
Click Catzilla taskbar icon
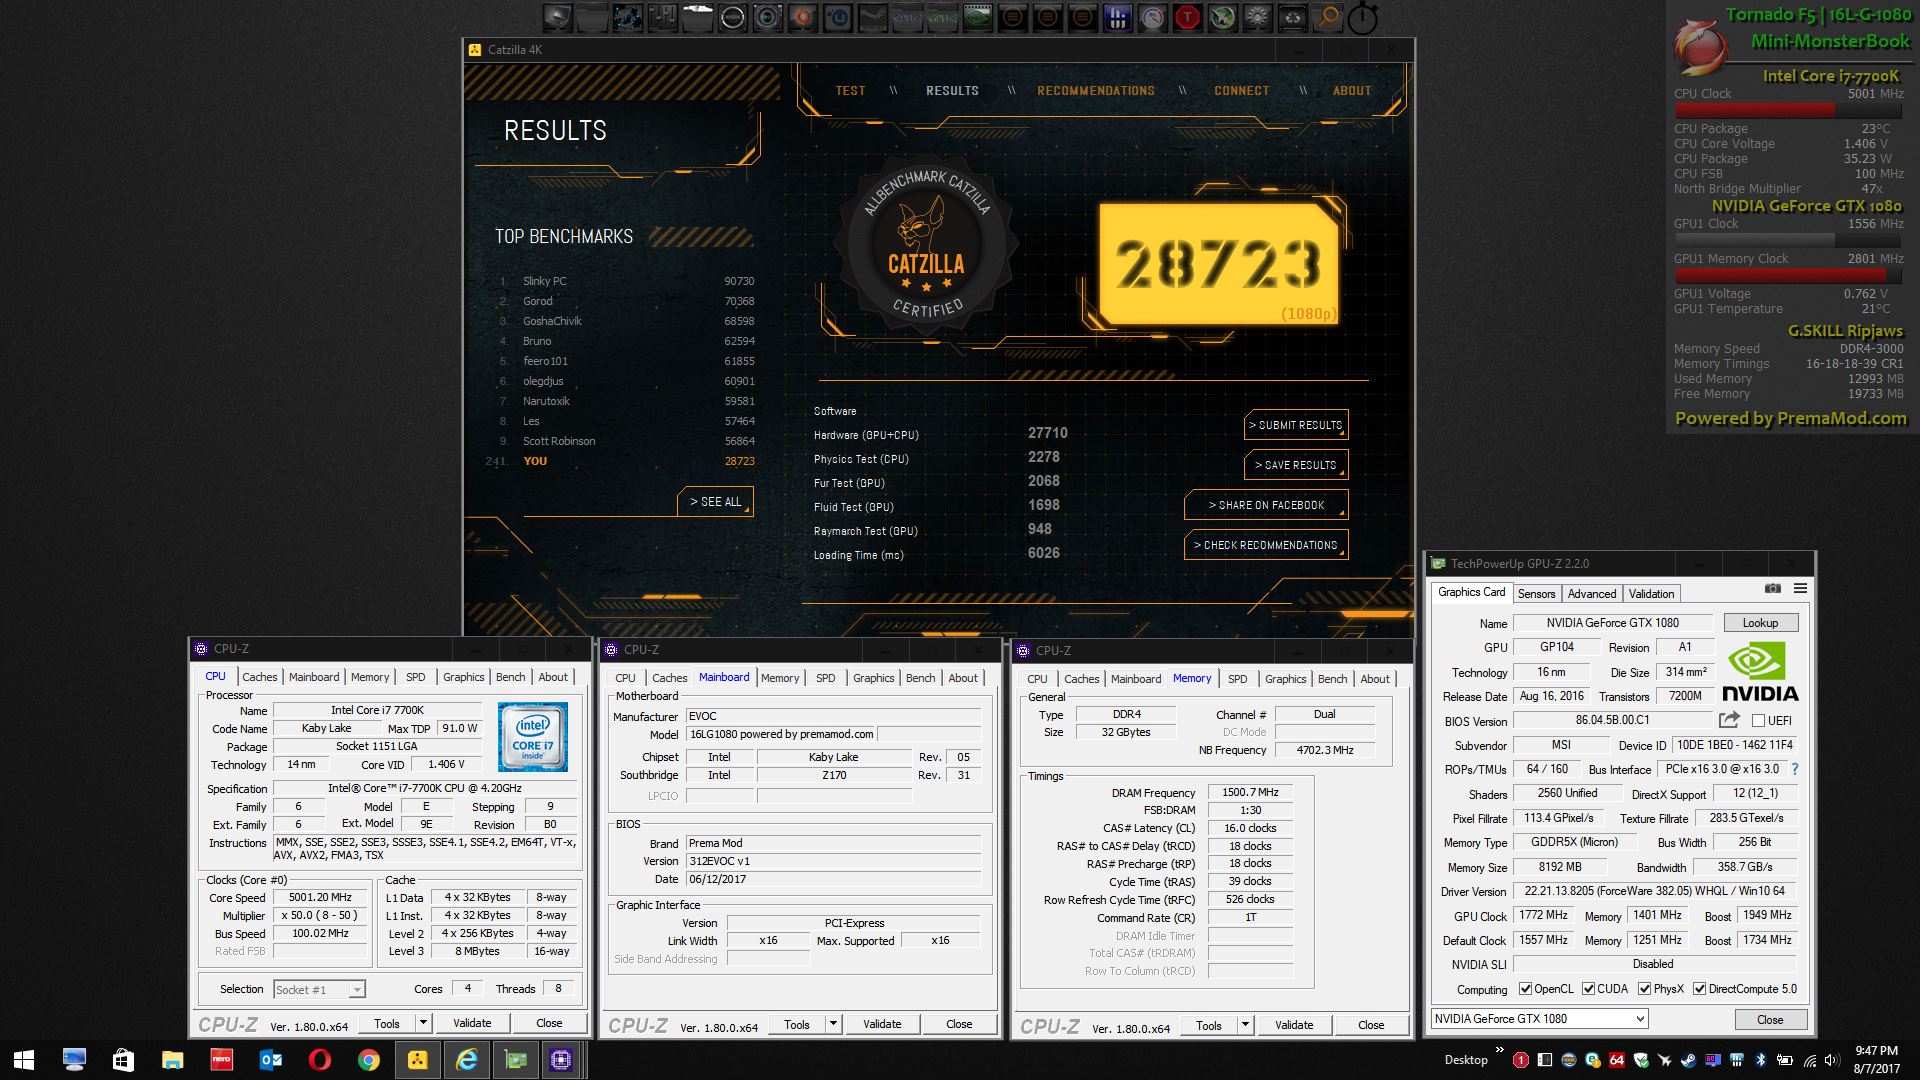[x=417, y=1060]
